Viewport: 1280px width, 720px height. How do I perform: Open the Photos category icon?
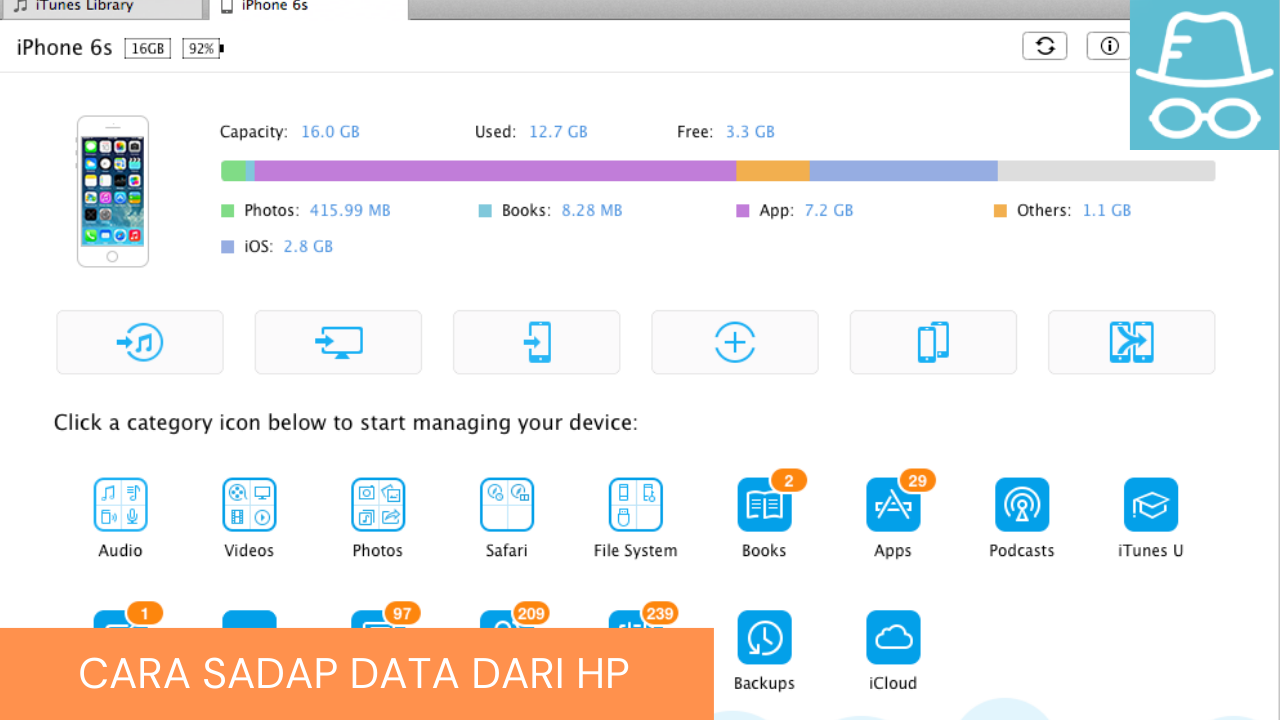(x=378, y=505)
